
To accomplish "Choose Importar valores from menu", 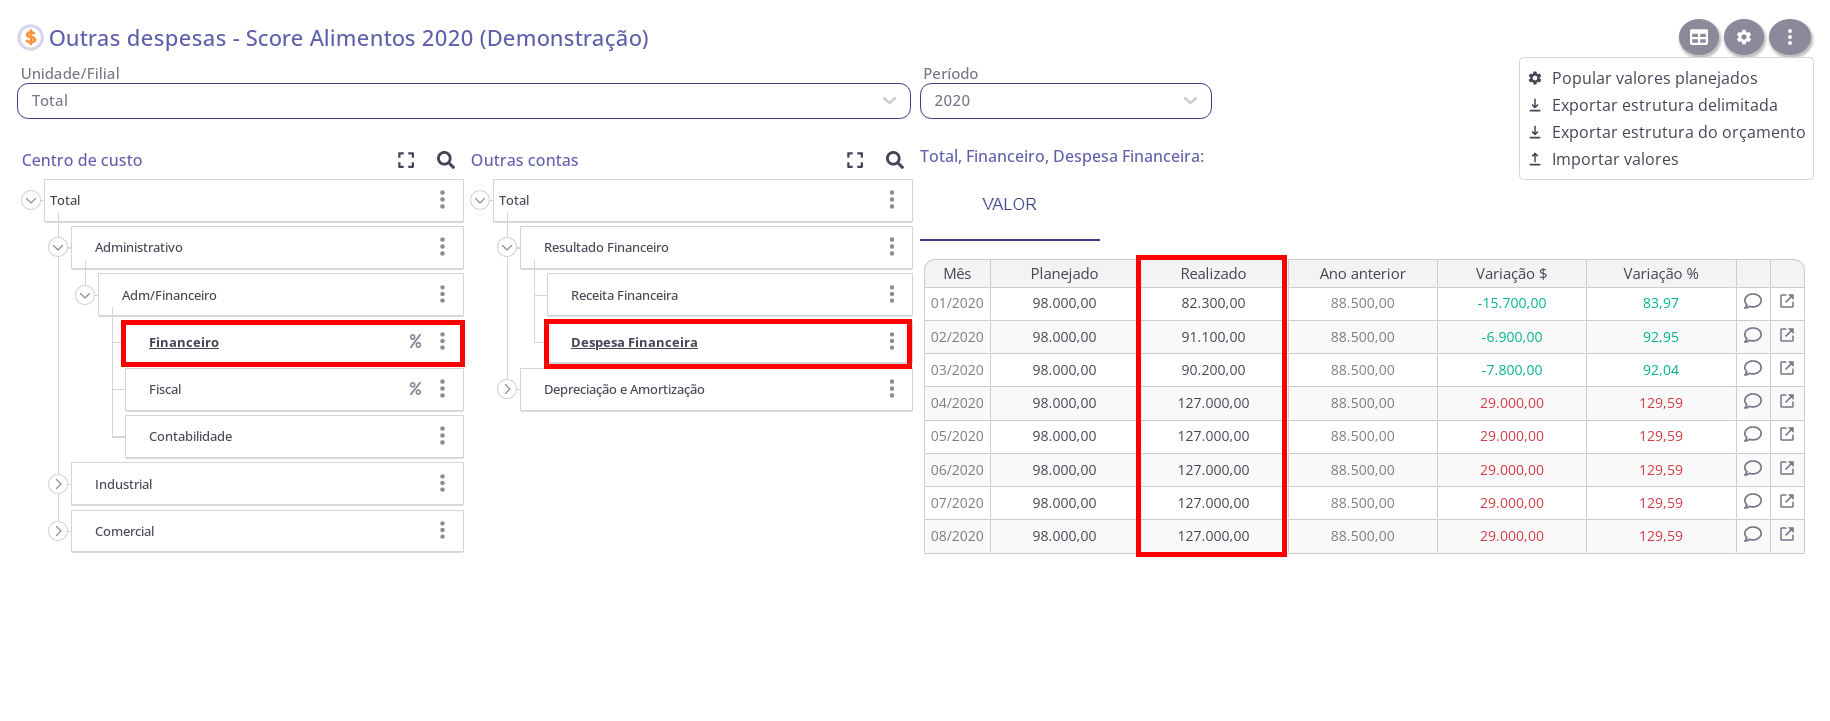I will tap(1614, 159).
